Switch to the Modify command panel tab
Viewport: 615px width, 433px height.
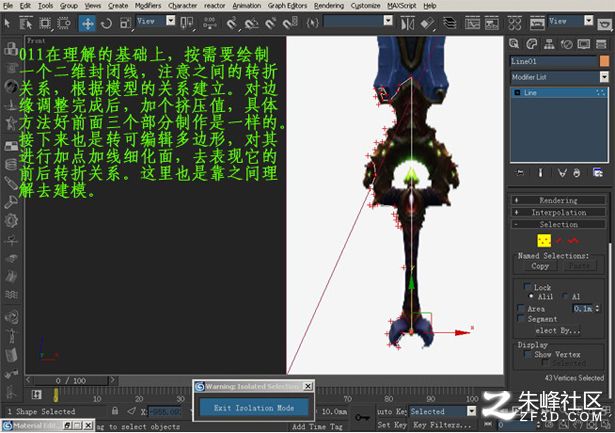531,44
